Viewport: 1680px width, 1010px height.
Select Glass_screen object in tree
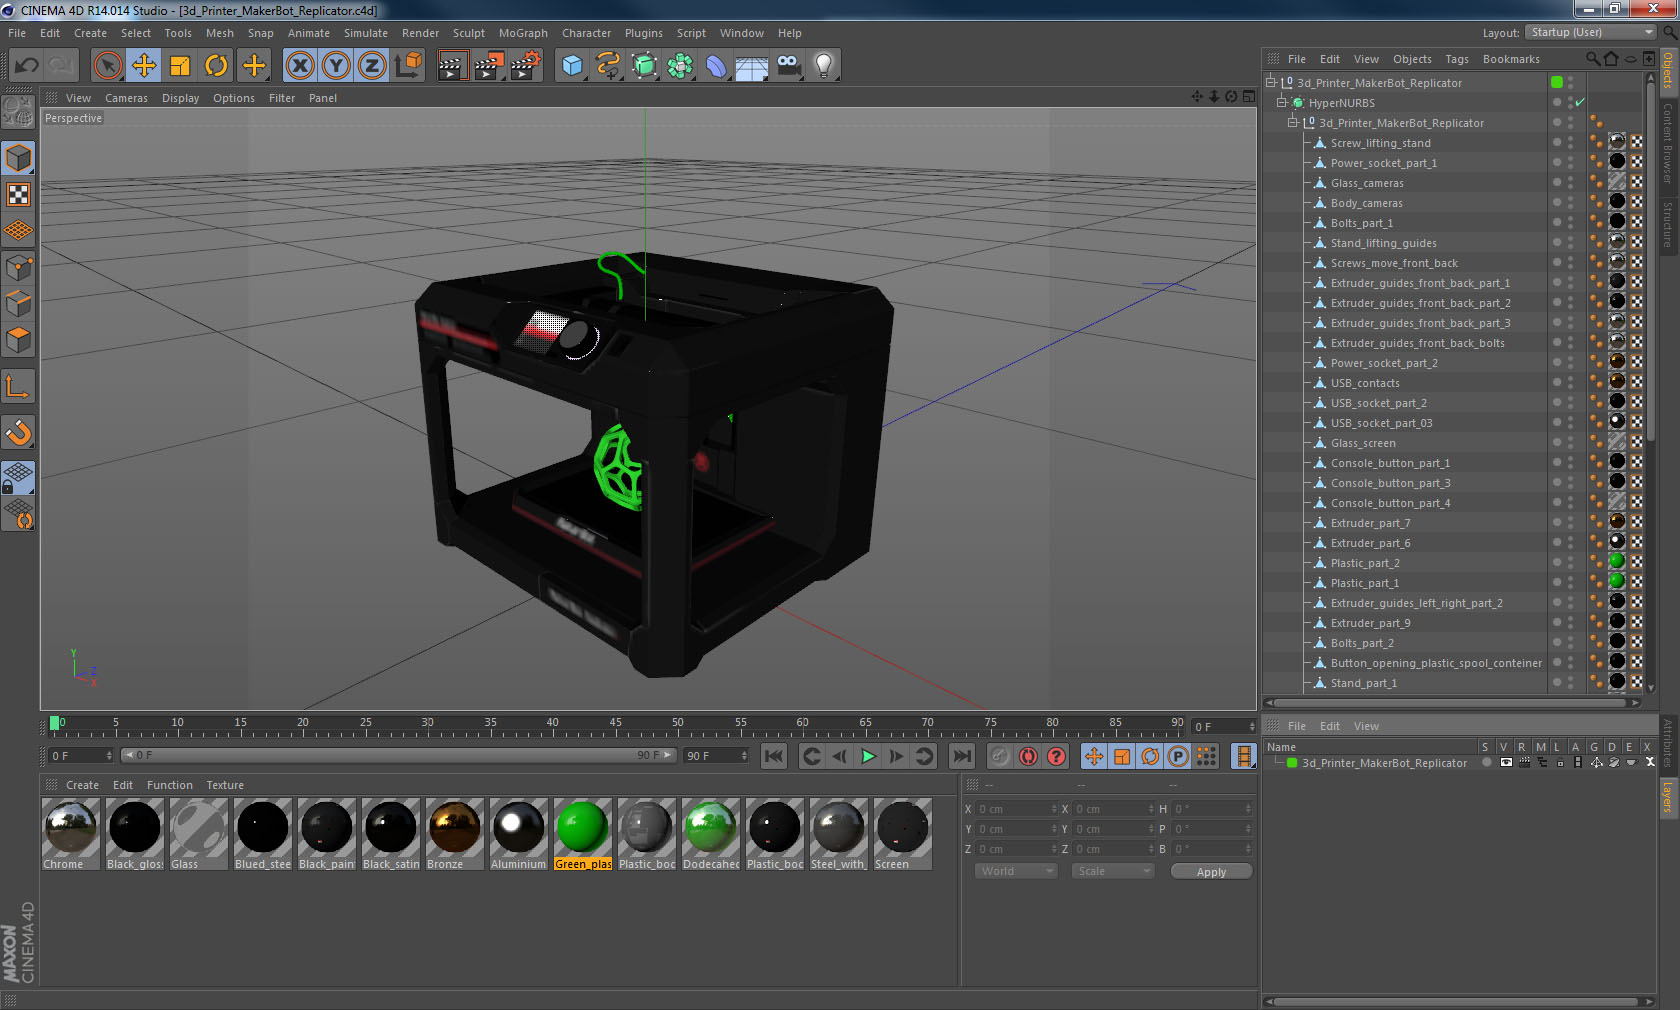tap(1363, 443)
